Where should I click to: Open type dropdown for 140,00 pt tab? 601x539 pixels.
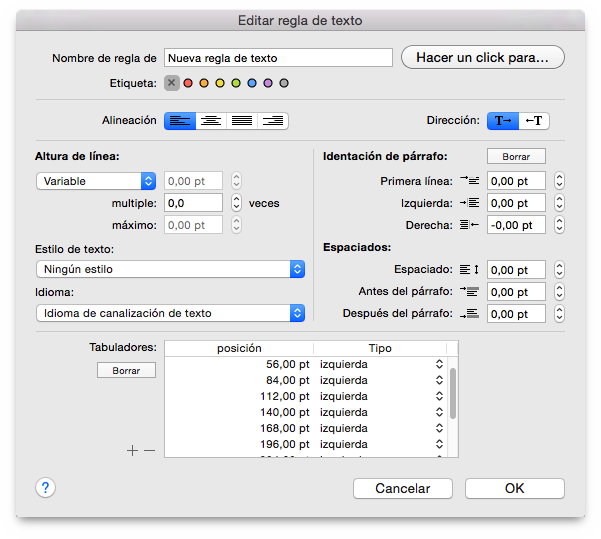click(439, 412)
